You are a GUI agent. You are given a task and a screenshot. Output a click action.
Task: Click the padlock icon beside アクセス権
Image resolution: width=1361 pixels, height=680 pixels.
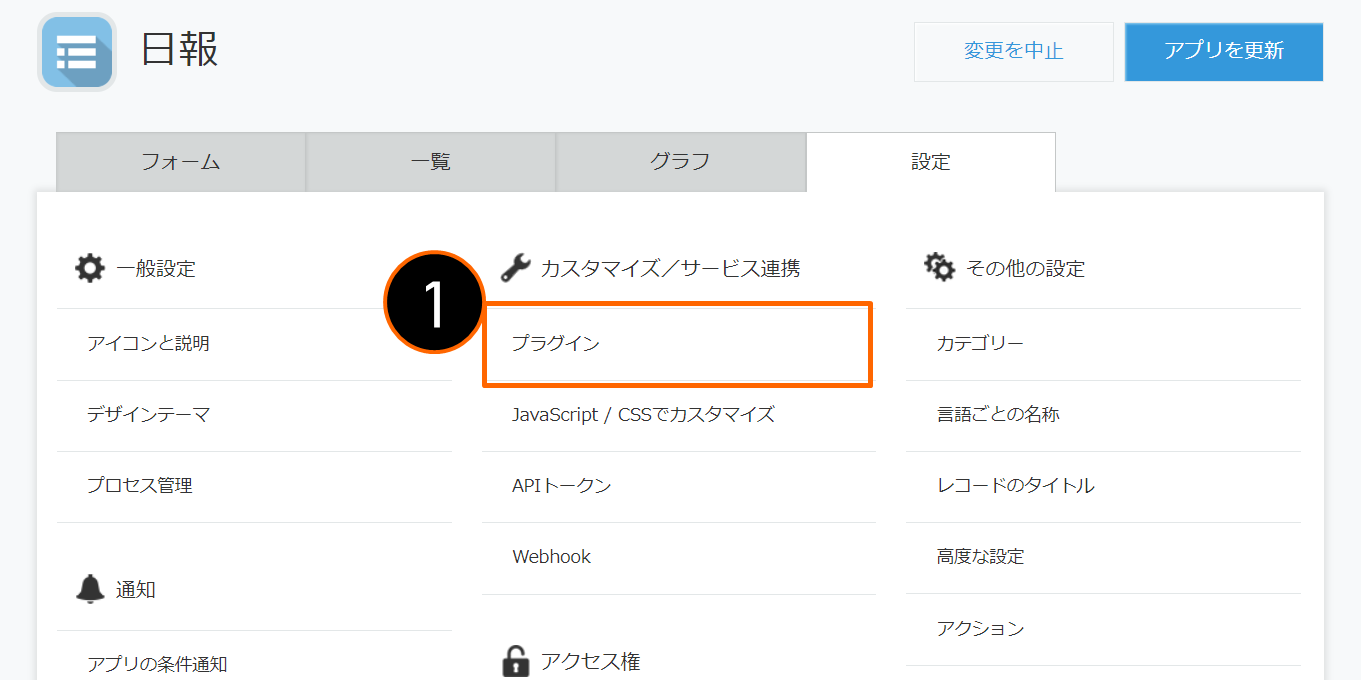(x=515, y=661)
